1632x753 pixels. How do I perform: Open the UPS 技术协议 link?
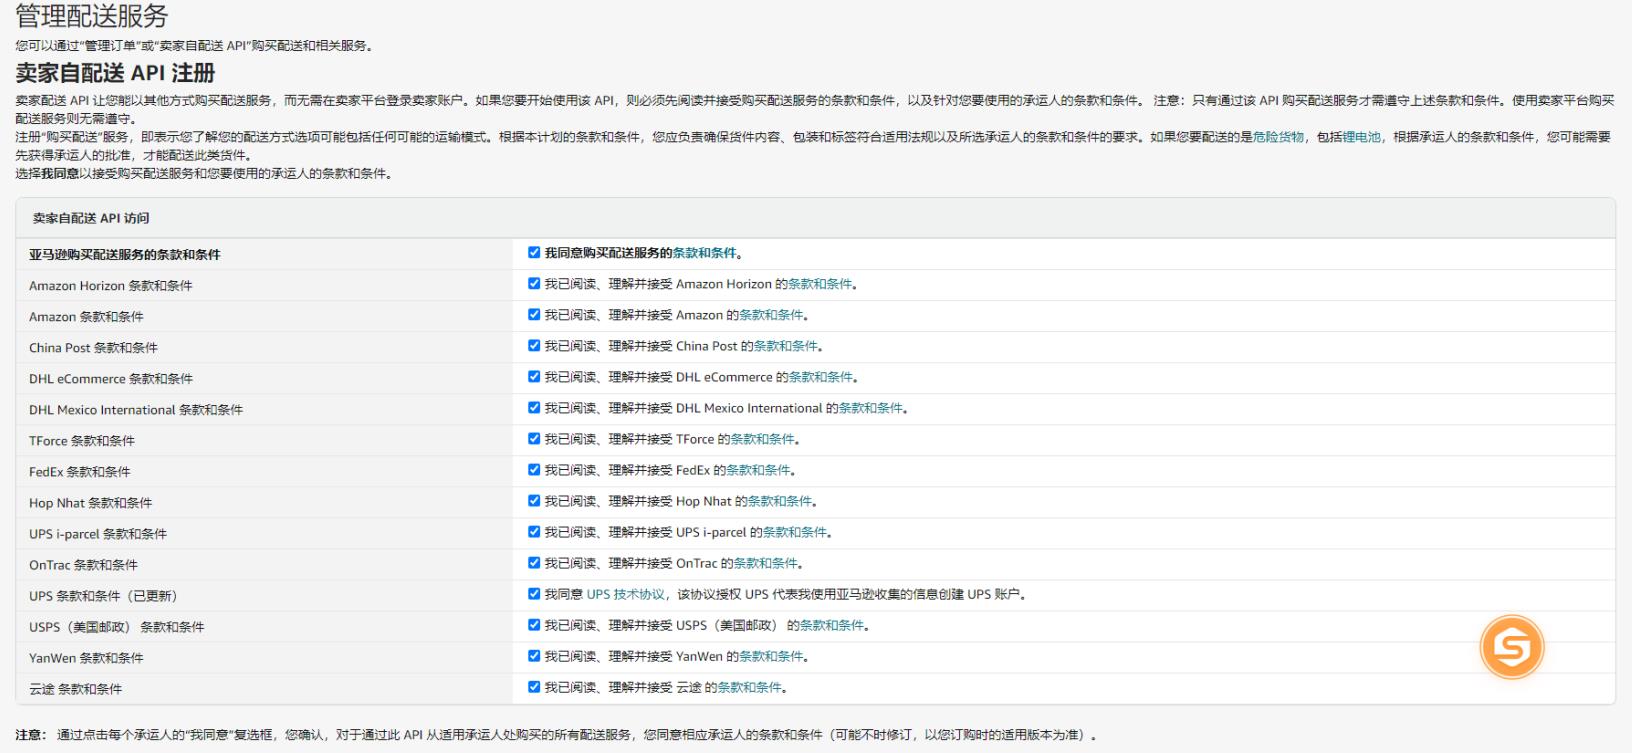click(x=626, y=595)
